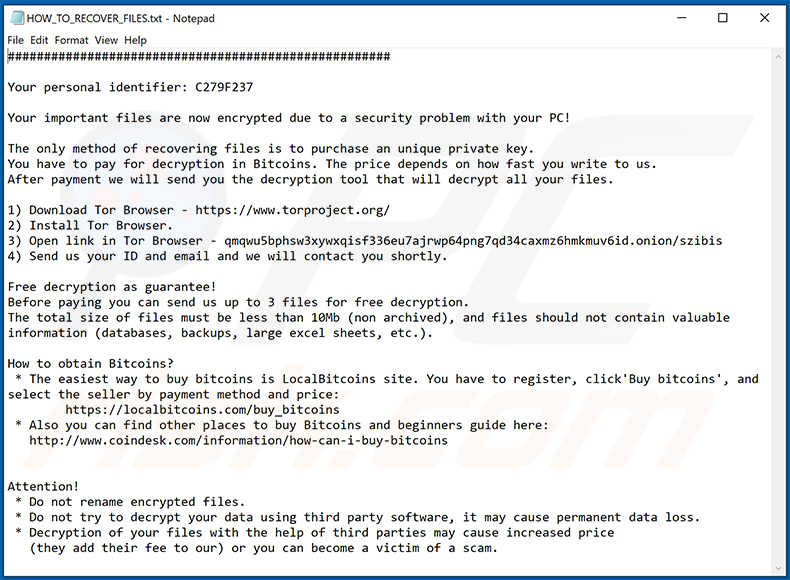Screen dimensions: 790x580
Task: Click the 'Attention!' heading line
Action: 43,486
